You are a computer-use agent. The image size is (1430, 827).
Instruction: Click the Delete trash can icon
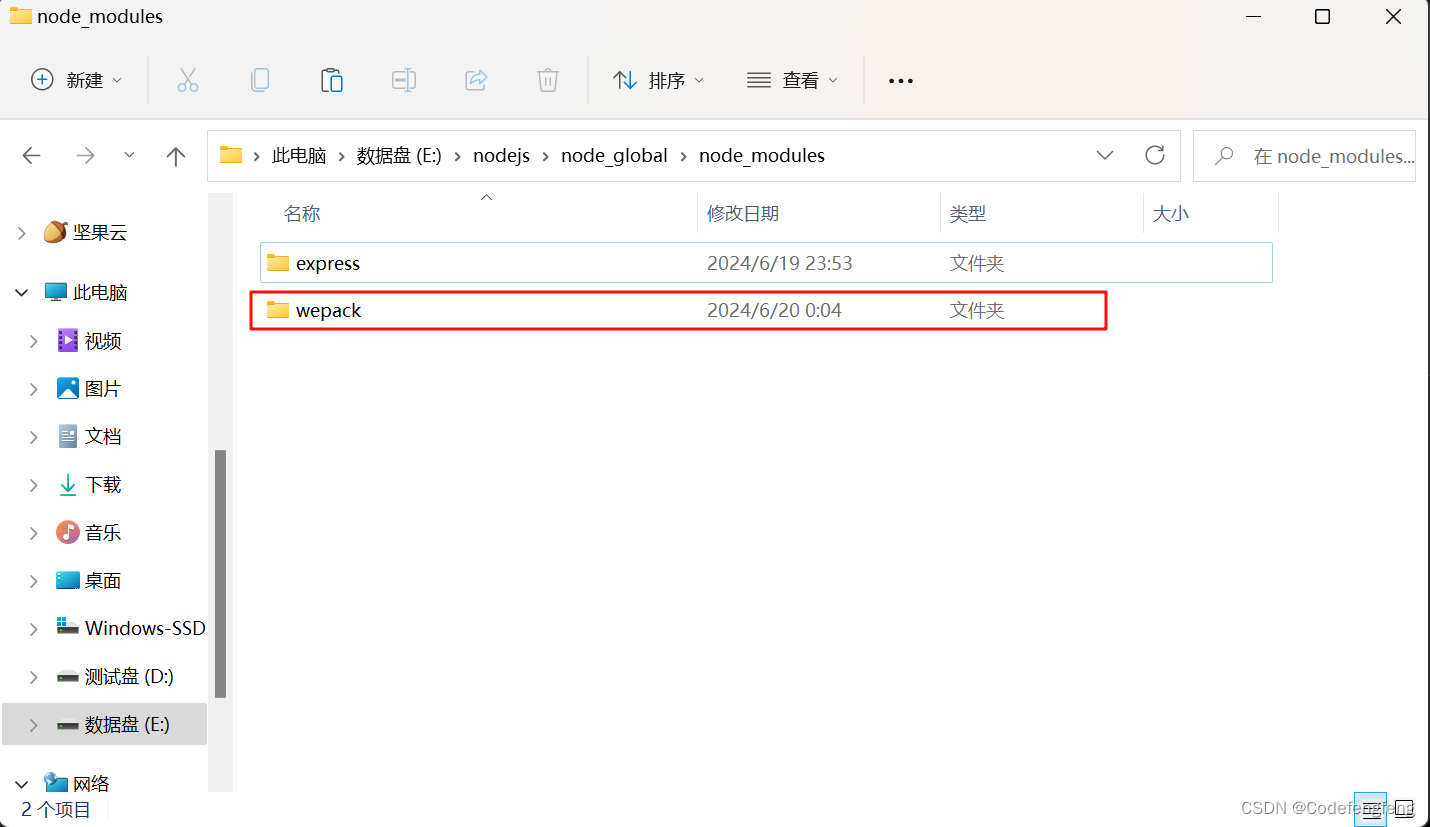(x=547, y=80)
